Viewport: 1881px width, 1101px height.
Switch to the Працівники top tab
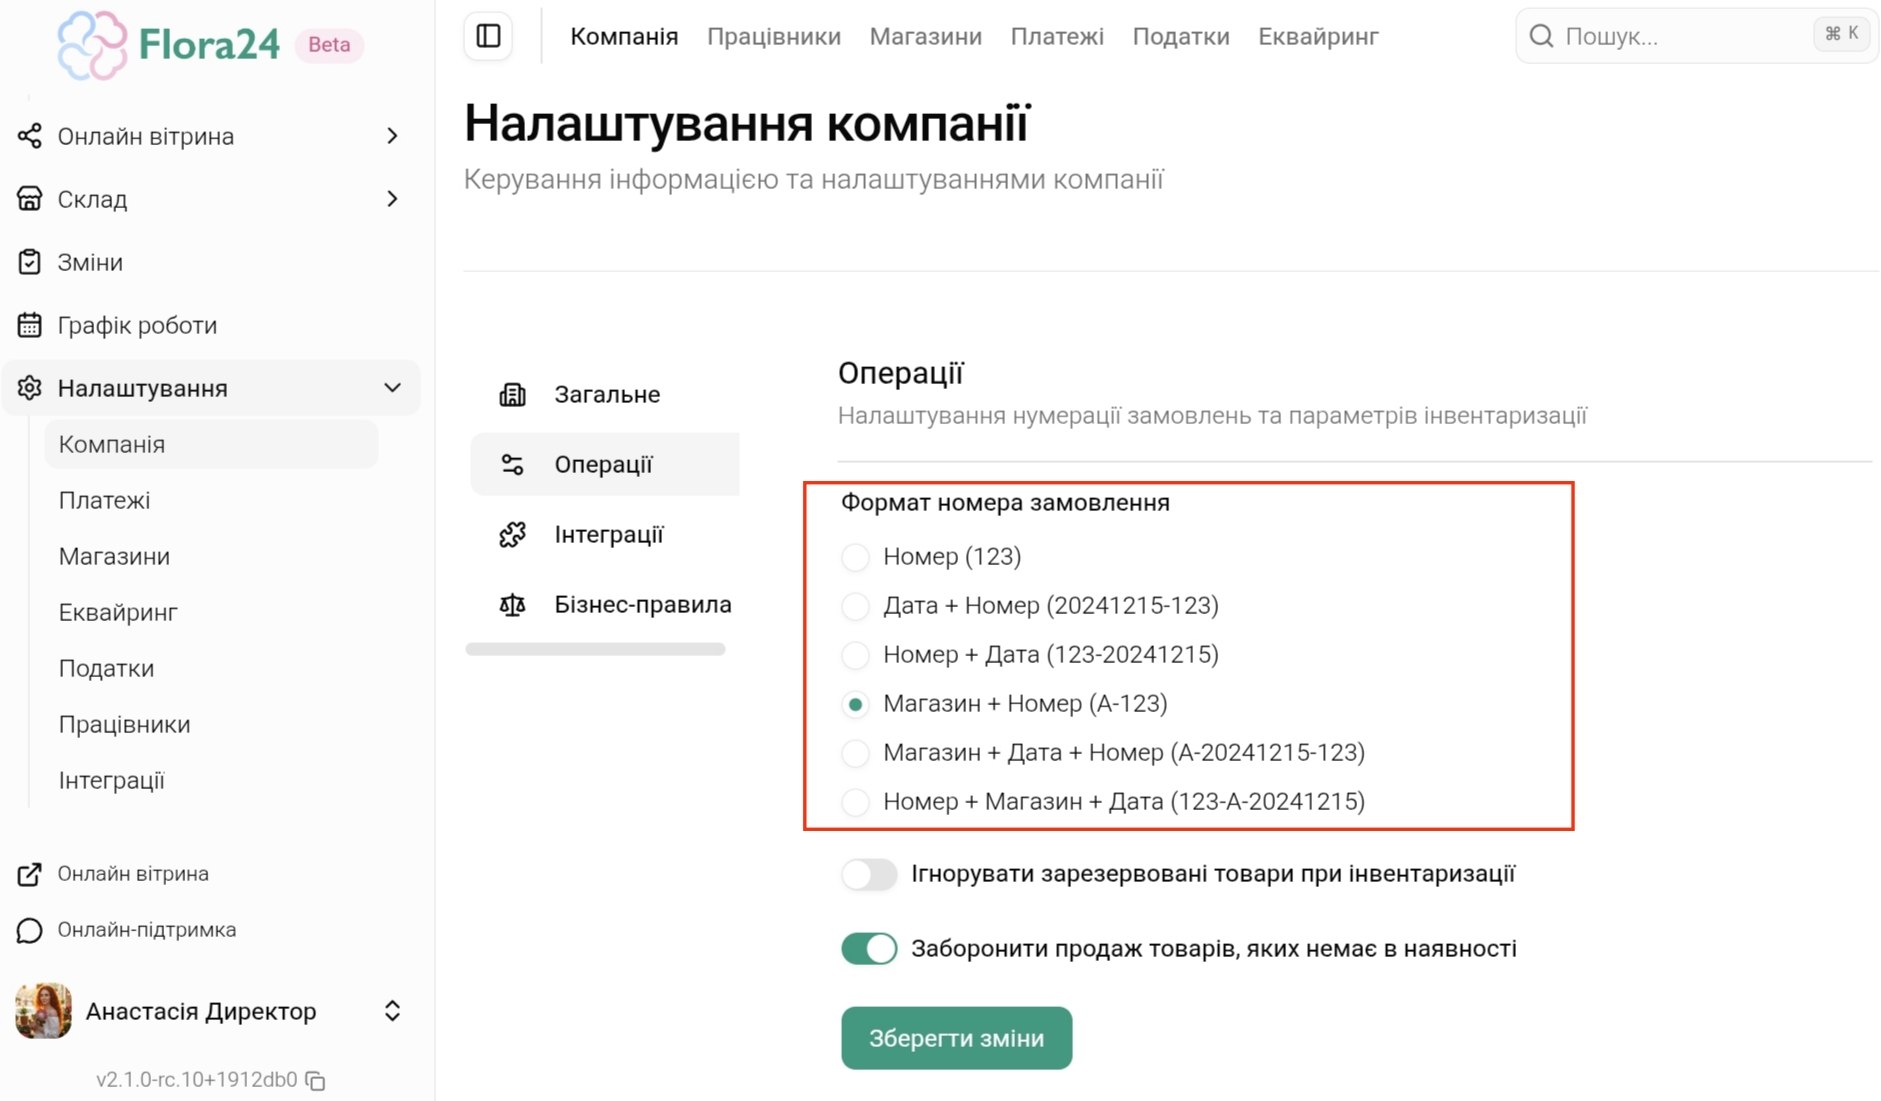point(773,37)
